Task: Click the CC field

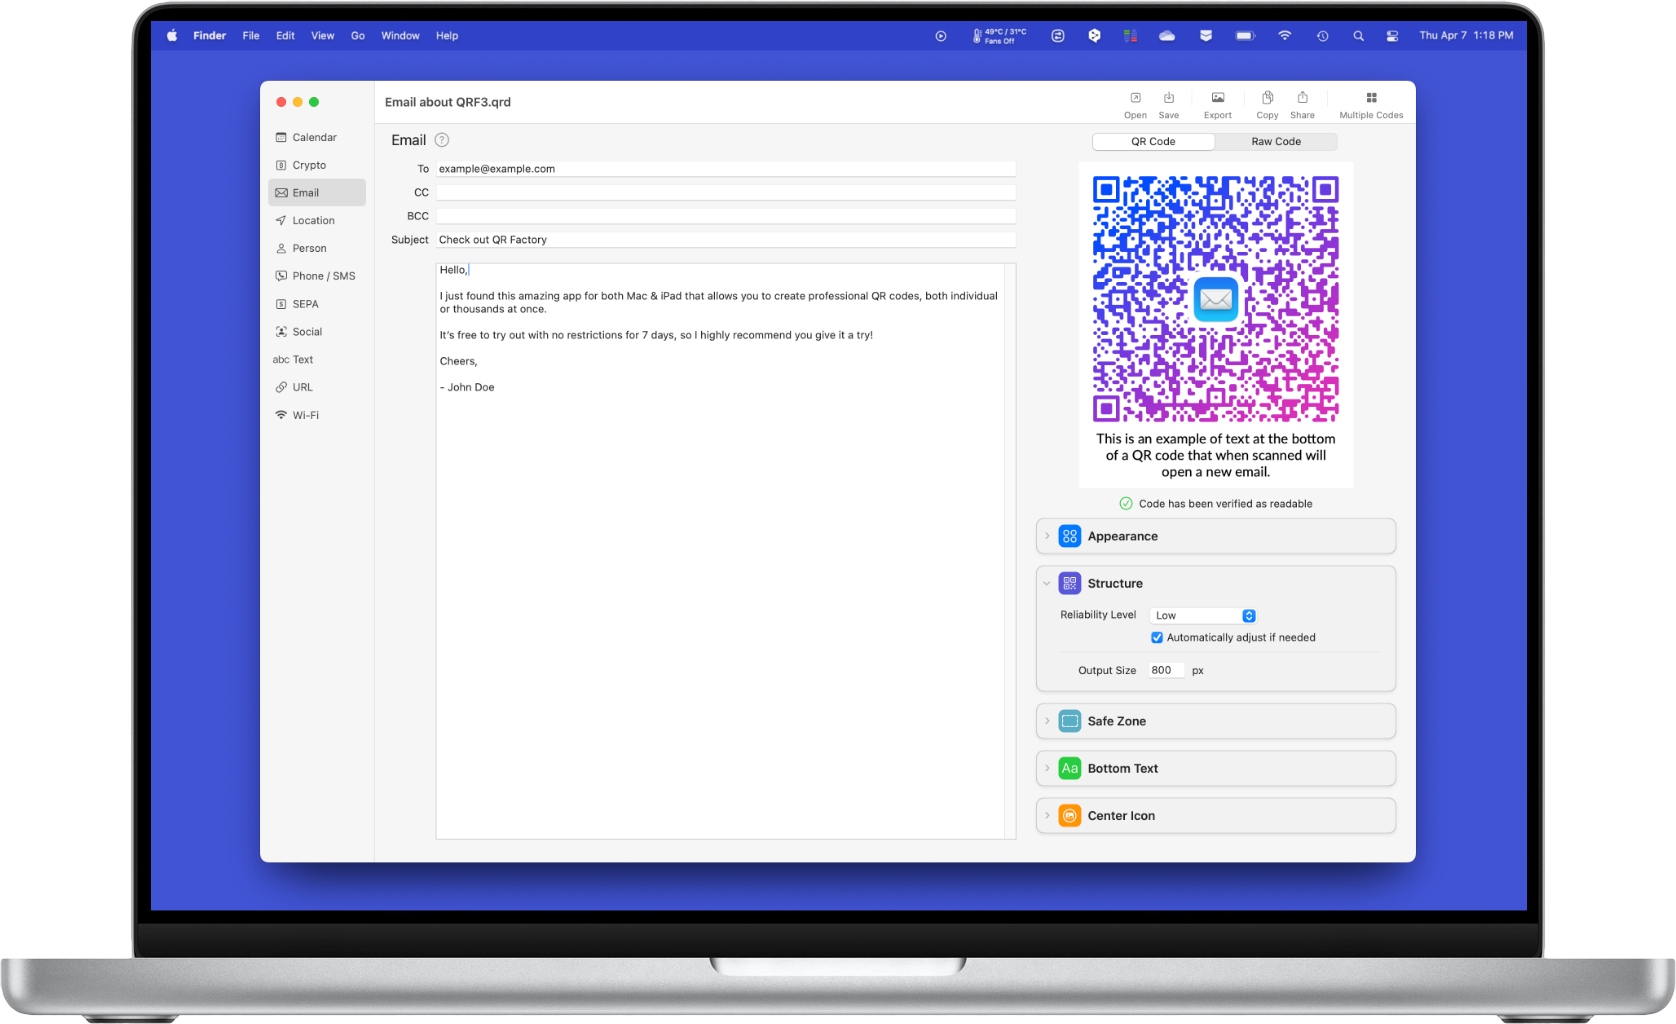Action: pyautogui.click(x=726, y=192)
